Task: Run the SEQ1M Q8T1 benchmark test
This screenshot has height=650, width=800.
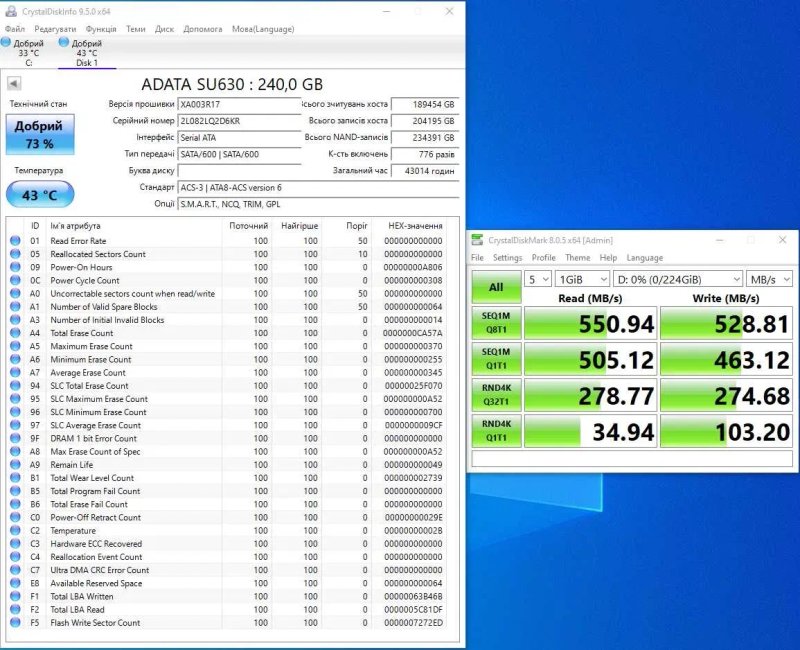Action: pos(496,322)
